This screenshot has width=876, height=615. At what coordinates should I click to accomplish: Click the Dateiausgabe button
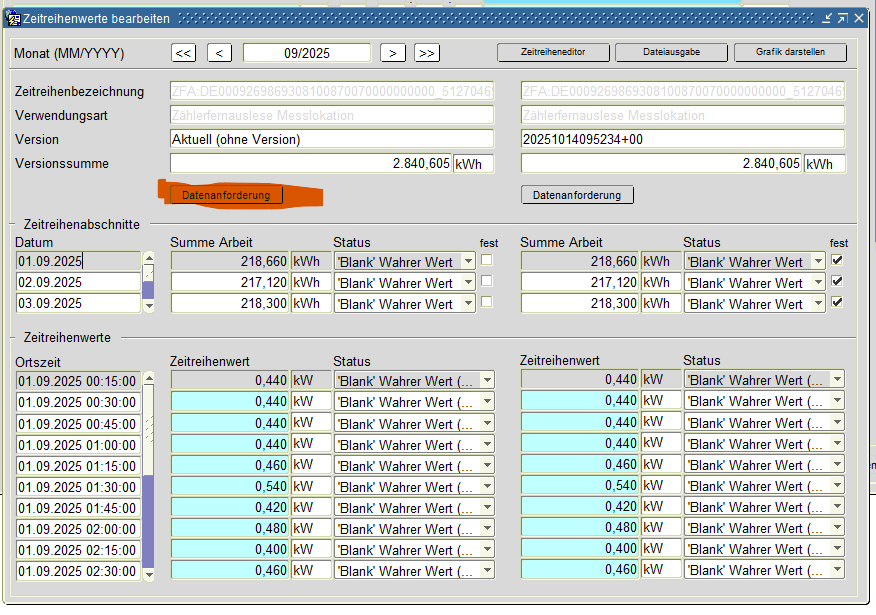671,53
